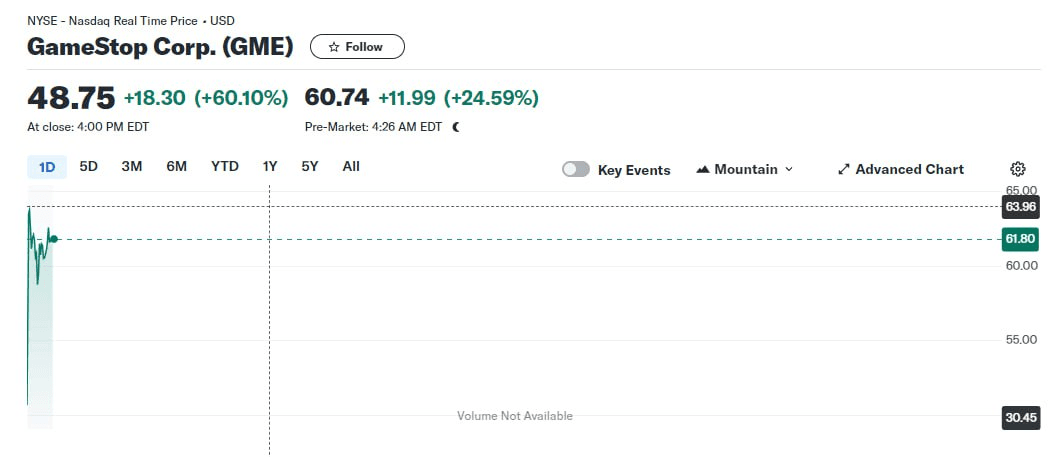The height and width of the screenshot is (457, 1054).
Task: Select the 1D chart range tab
Action: 47,167
